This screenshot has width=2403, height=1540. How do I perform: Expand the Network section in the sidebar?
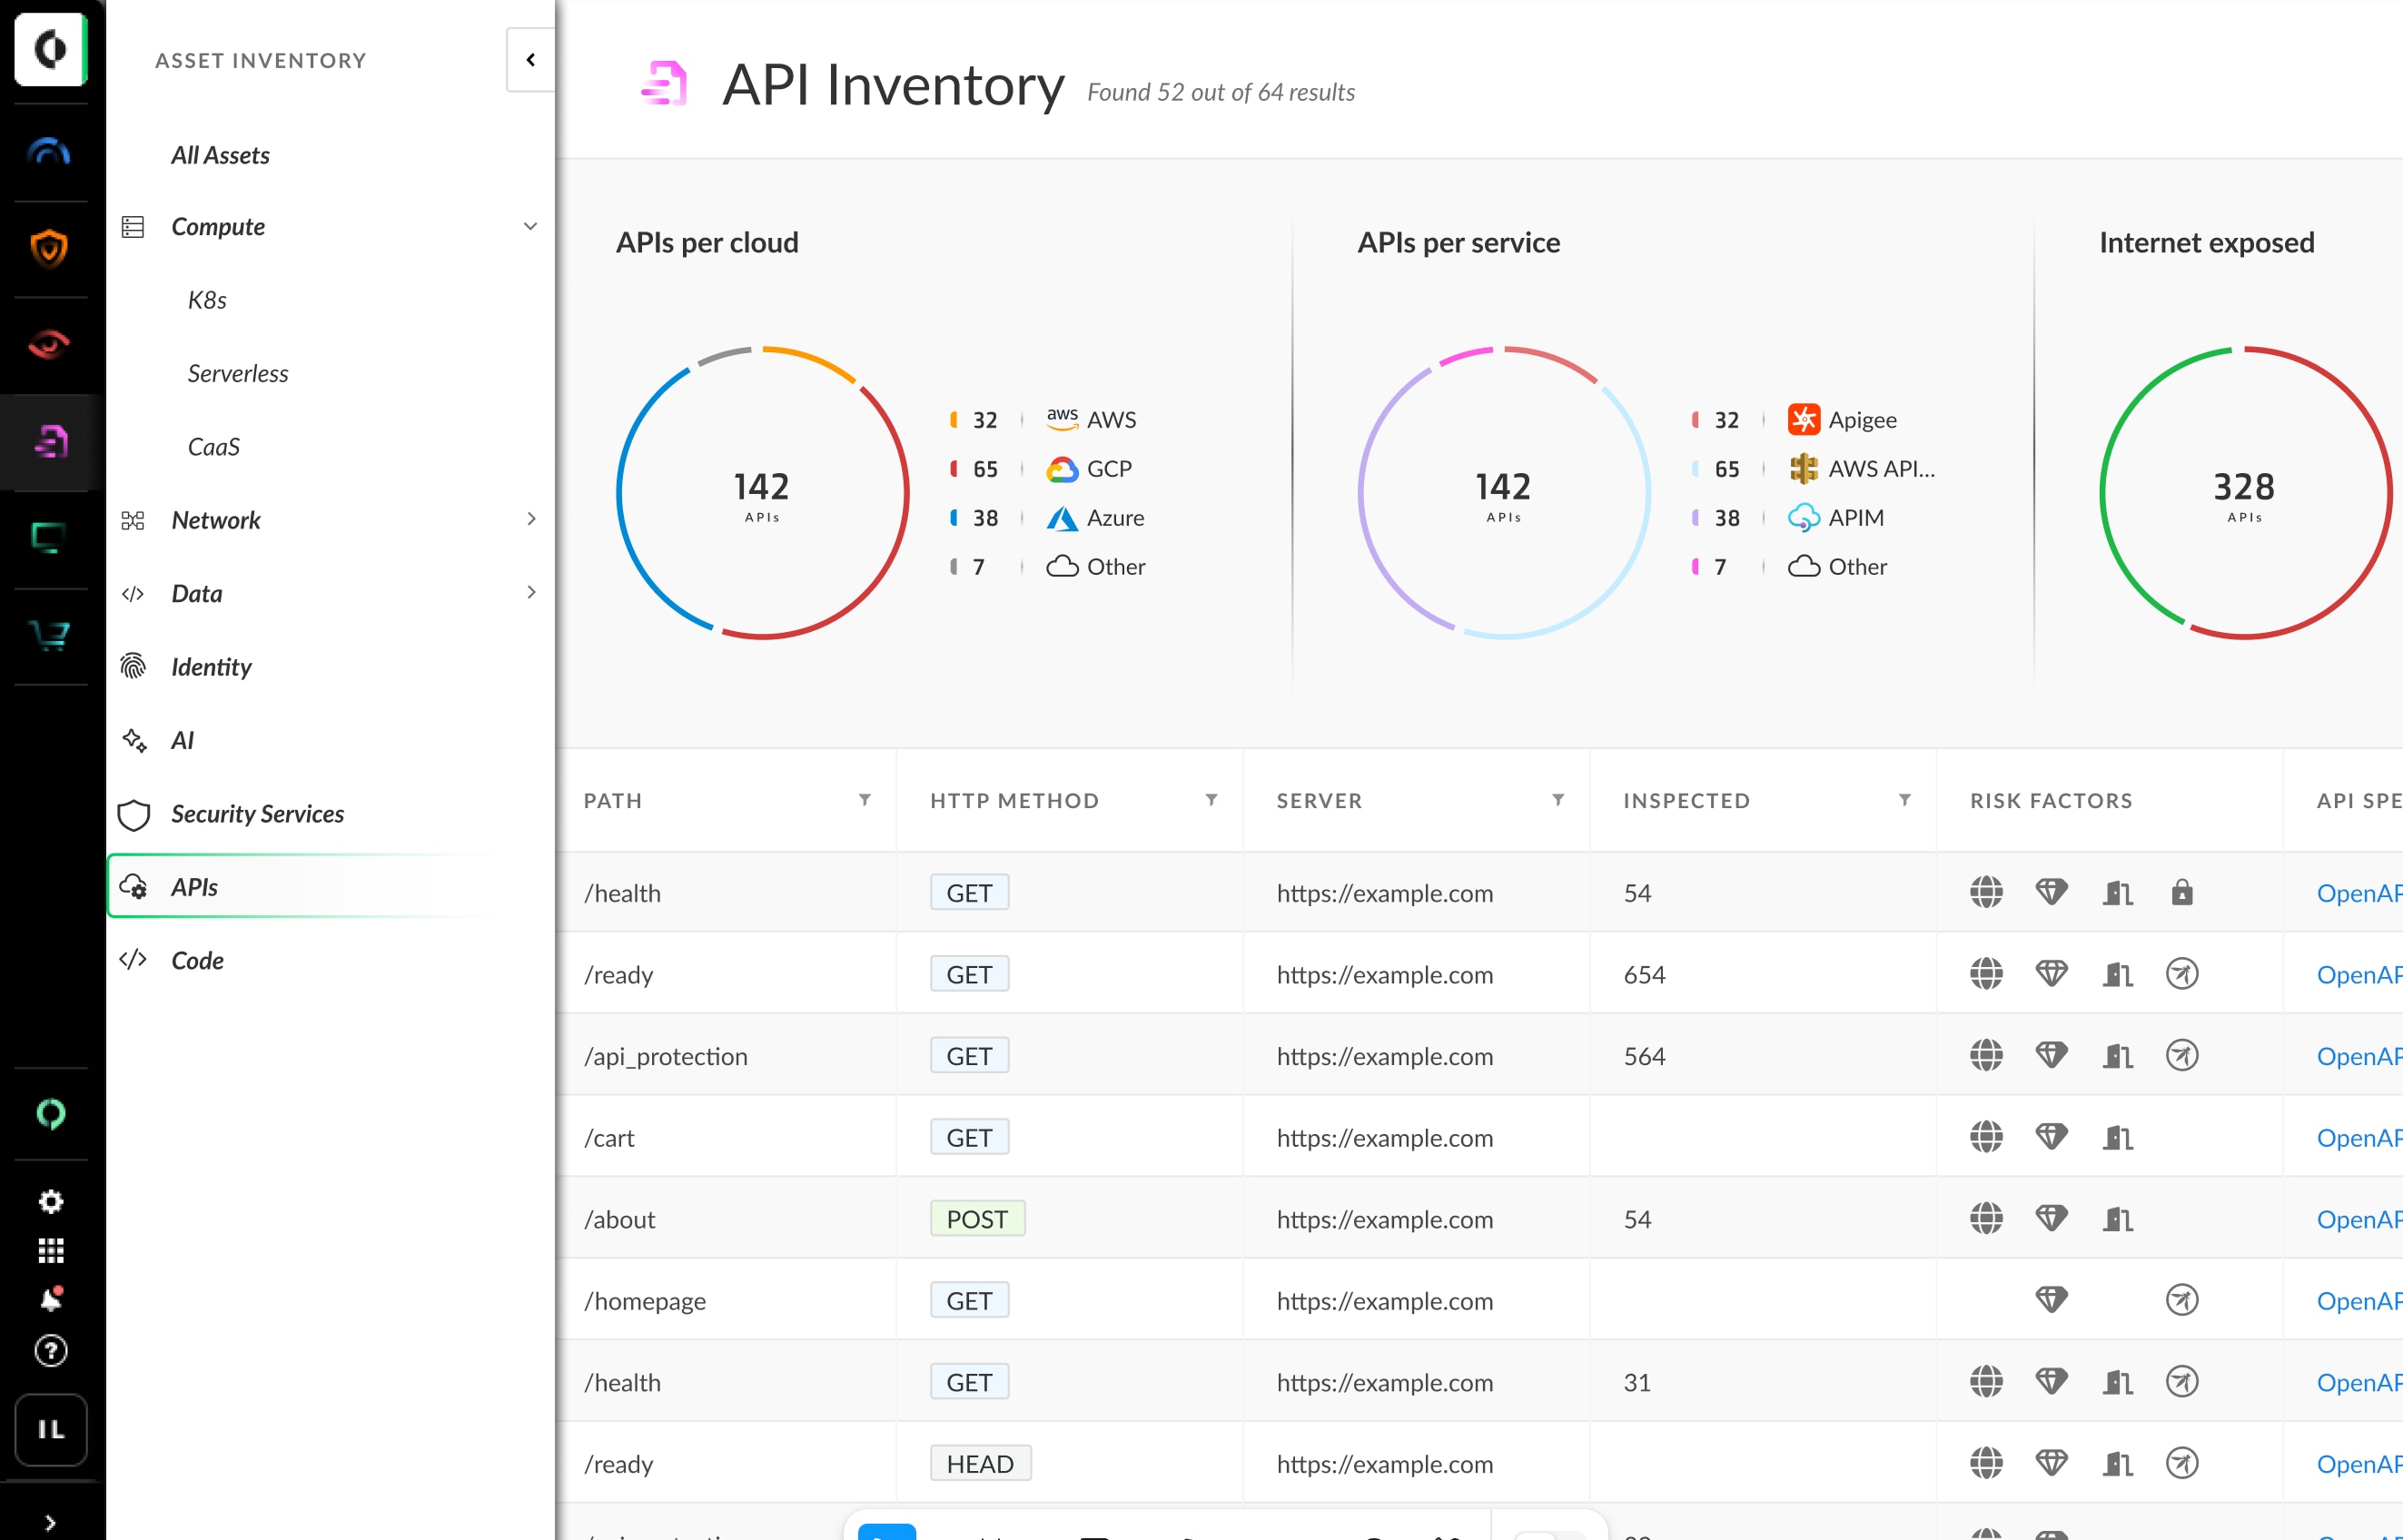(x=531, y=519)
